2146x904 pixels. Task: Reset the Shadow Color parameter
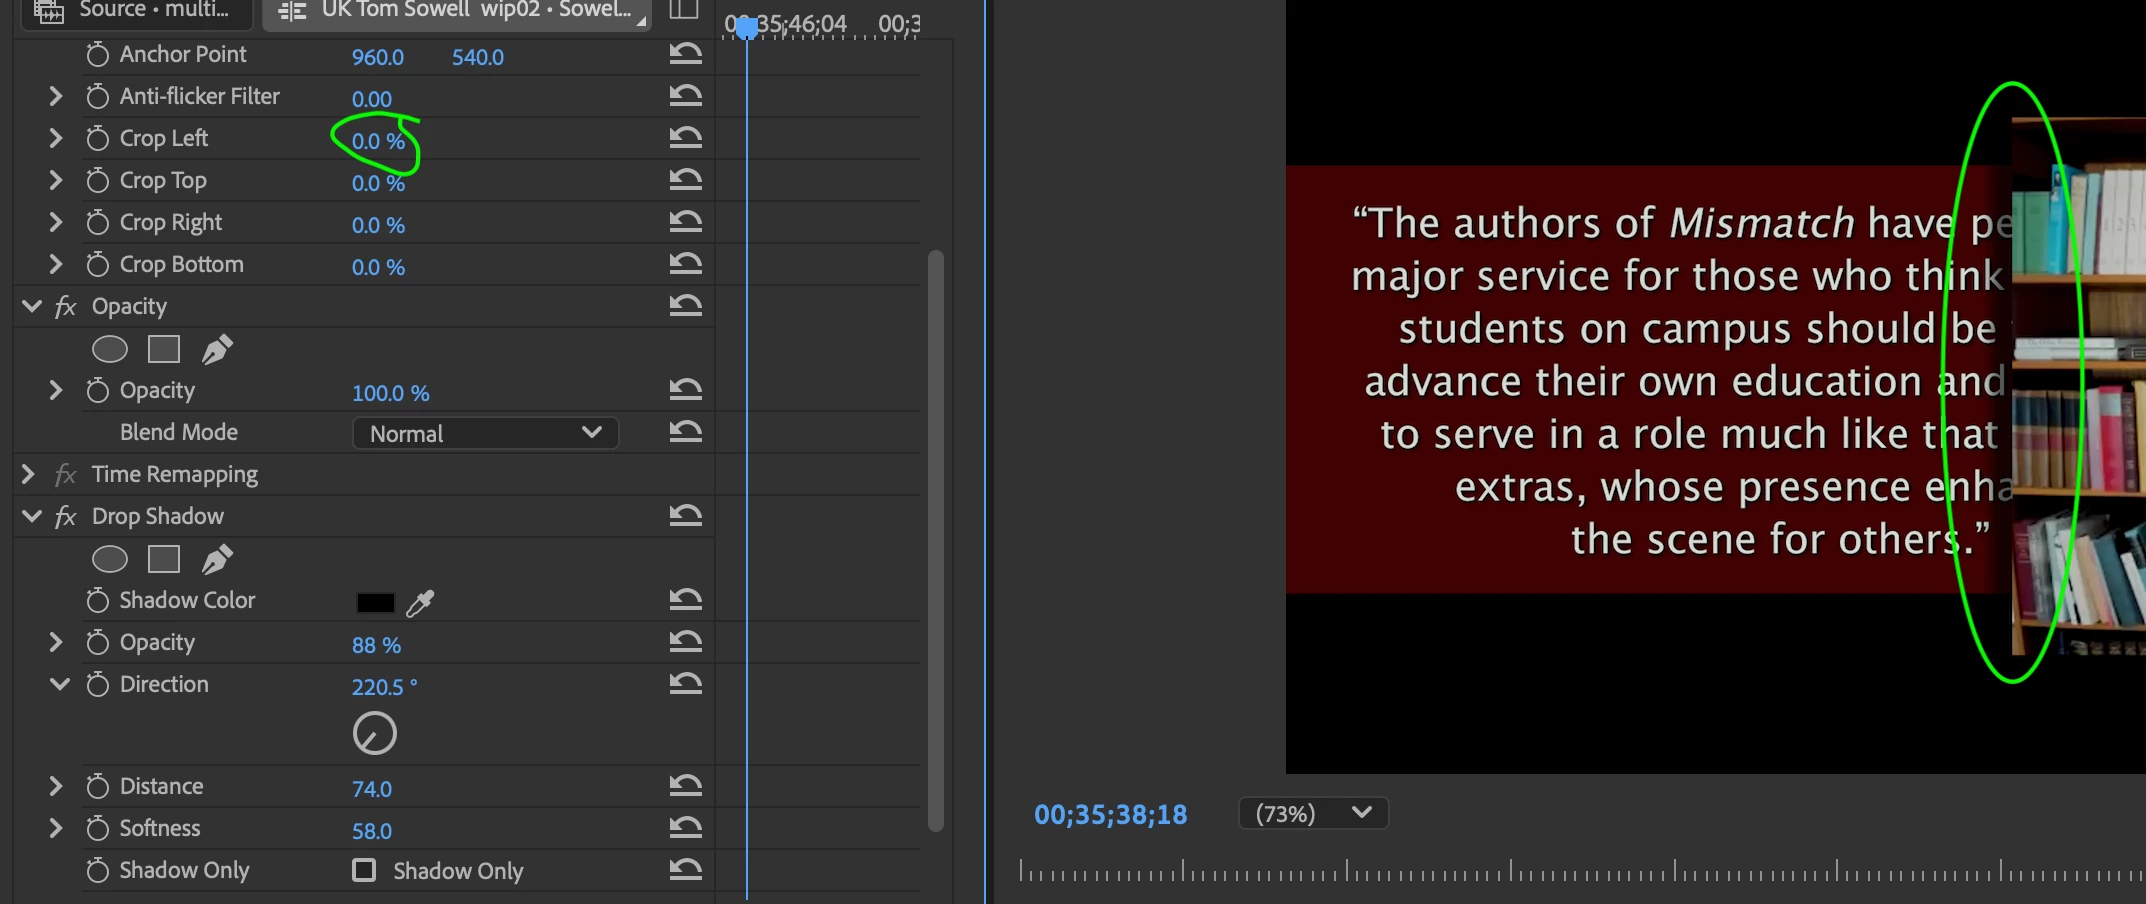[x=685, y=599]
